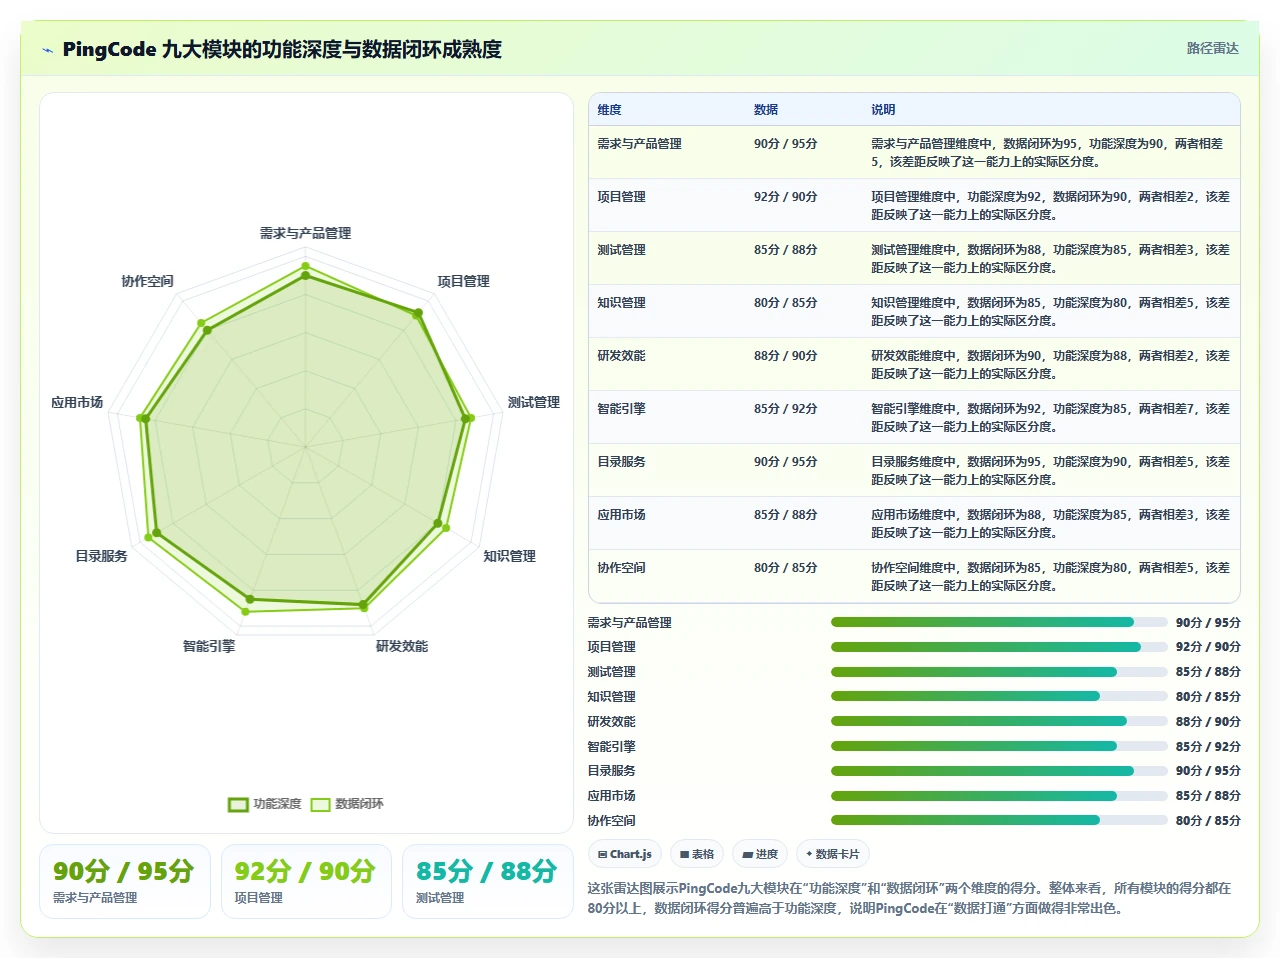Select the 项目管理 table row name
The height and width of the screenshot is (958, 1280).
tap(621, 197)
